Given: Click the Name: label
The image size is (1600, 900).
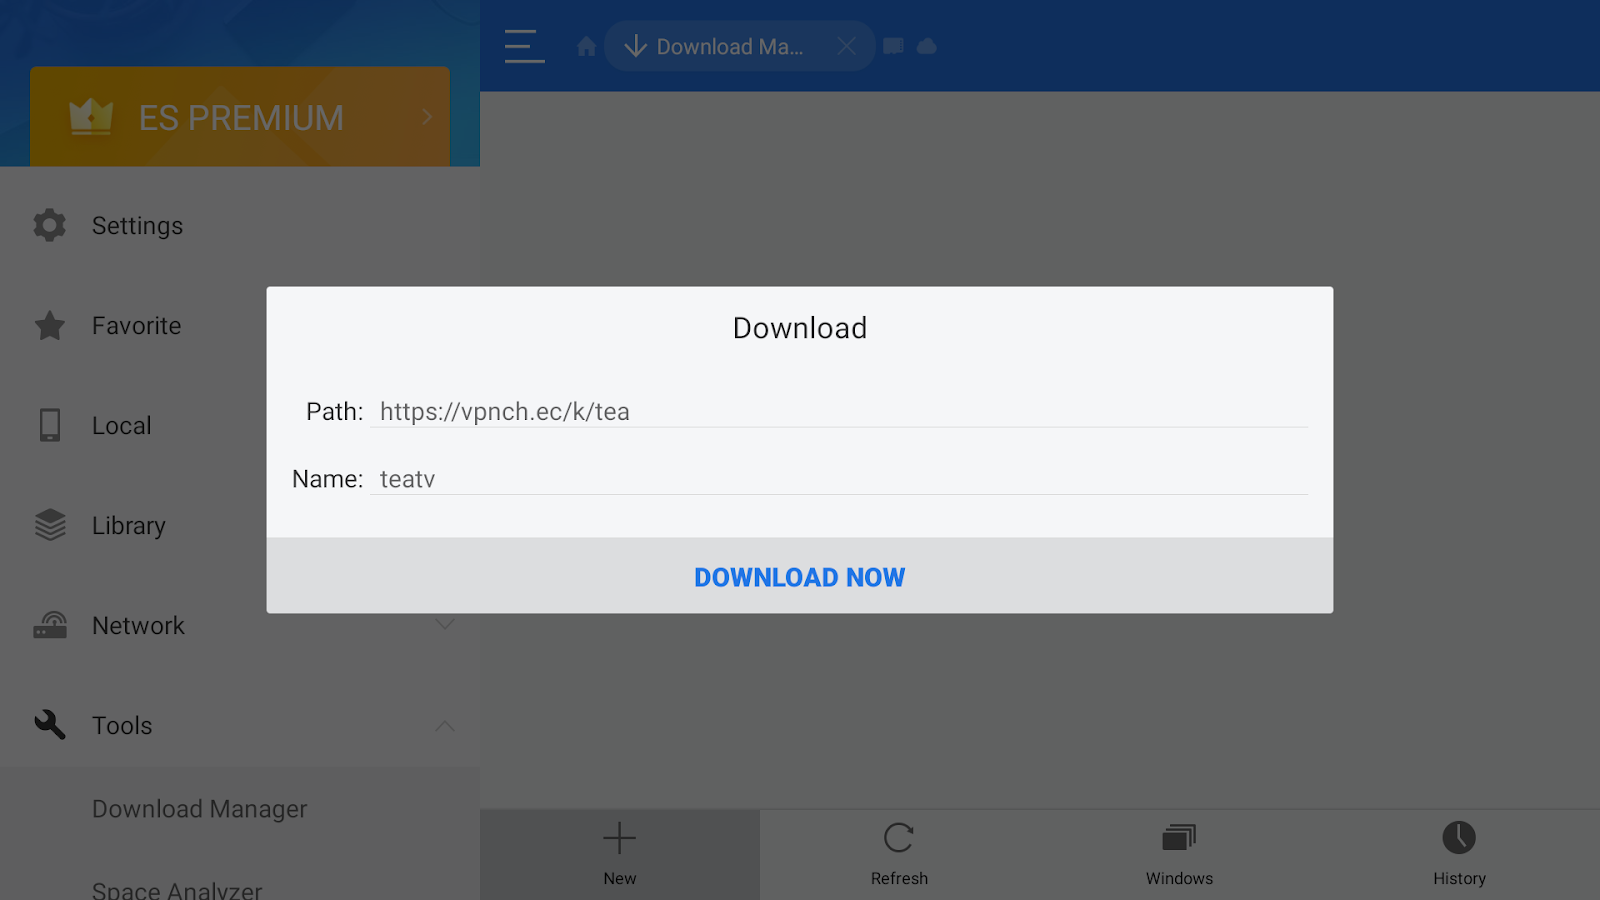Looking at the screenshot, I should pos(327,479).
